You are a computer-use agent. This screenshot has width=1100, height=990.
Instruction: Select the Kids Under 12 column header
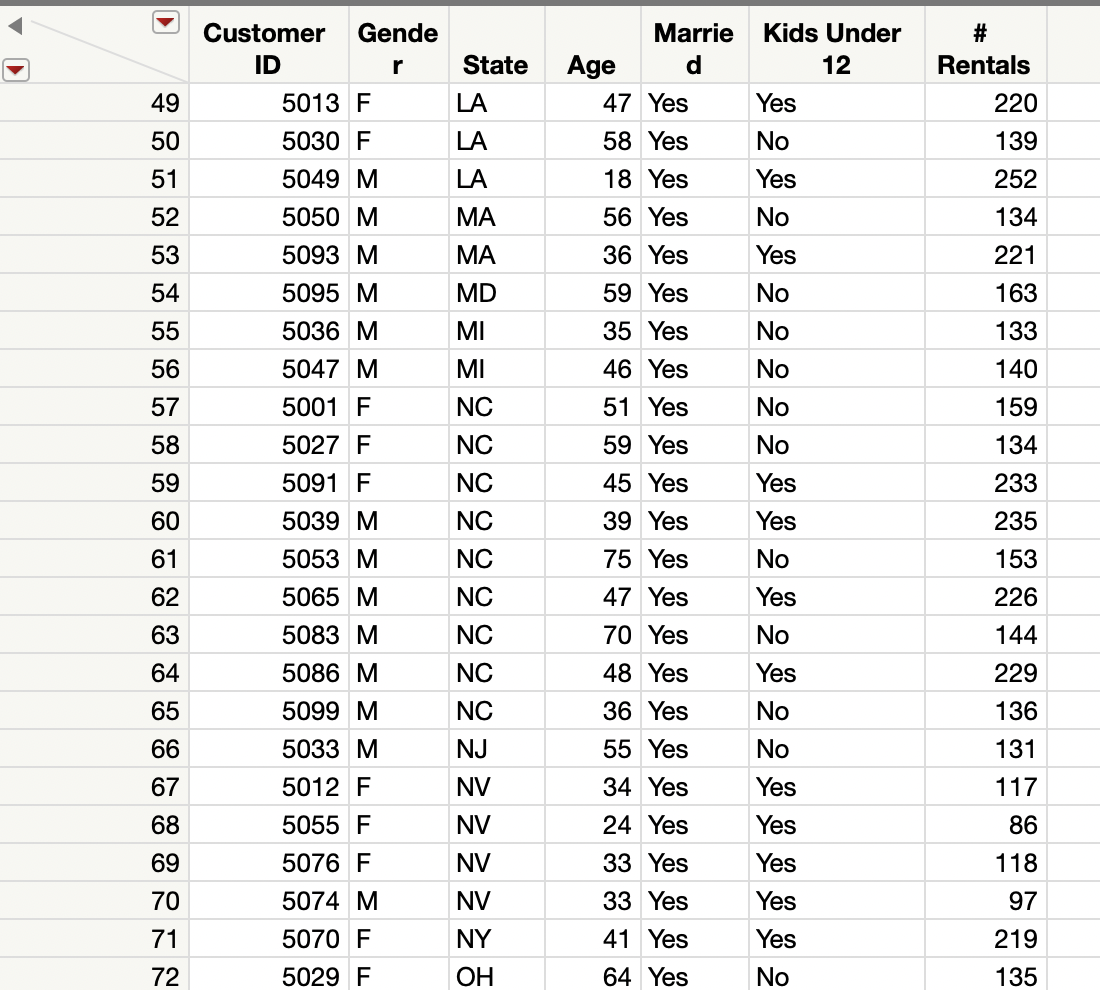coord(832,45)
